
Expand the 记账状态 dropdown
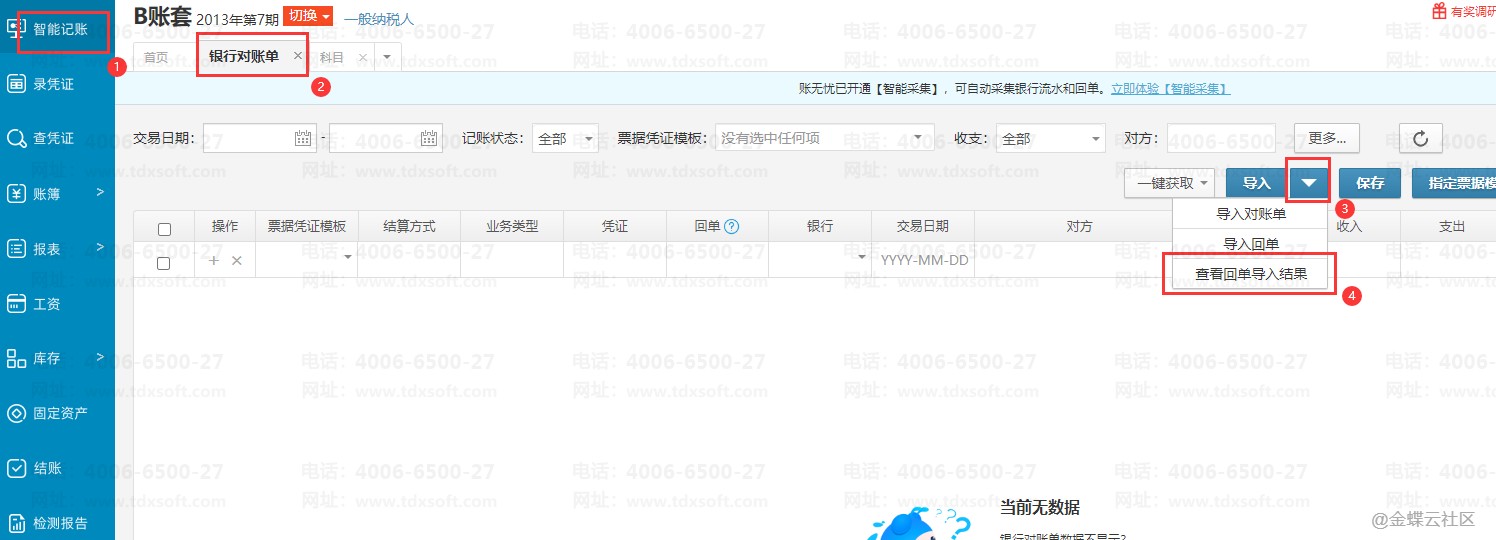[x=565, y=139]
